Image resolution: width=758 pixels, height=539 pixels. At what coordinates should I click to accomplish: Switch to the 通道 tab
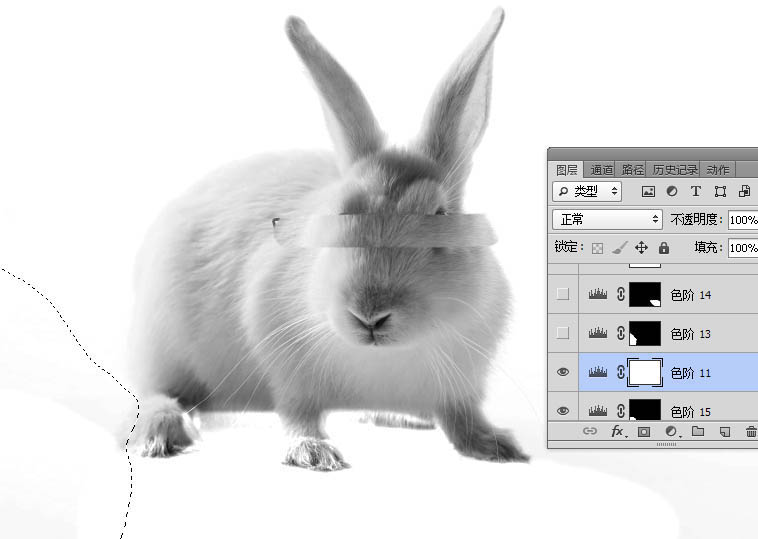click(601, 170)
